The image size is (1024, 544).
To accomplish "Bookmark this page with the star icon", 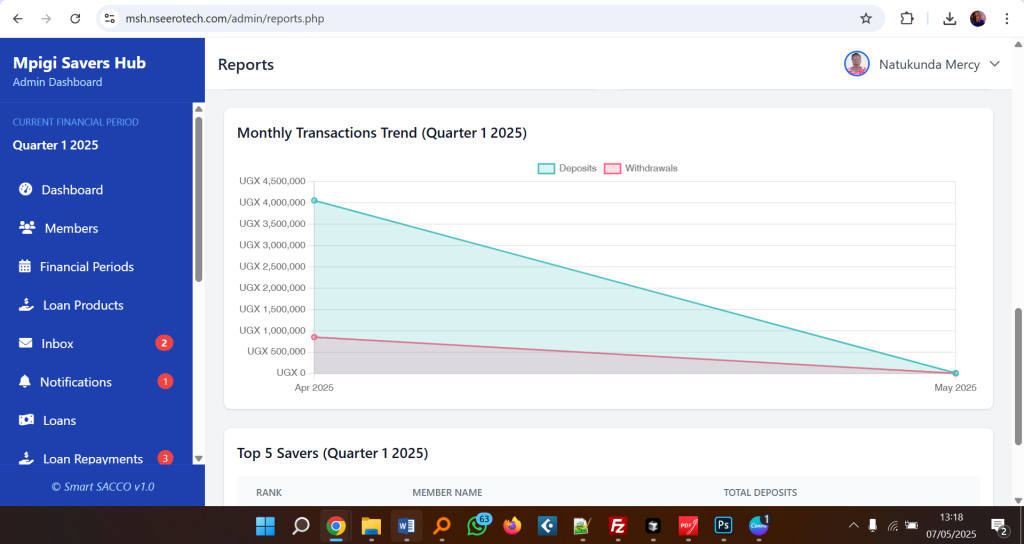I will click(866, 18).
